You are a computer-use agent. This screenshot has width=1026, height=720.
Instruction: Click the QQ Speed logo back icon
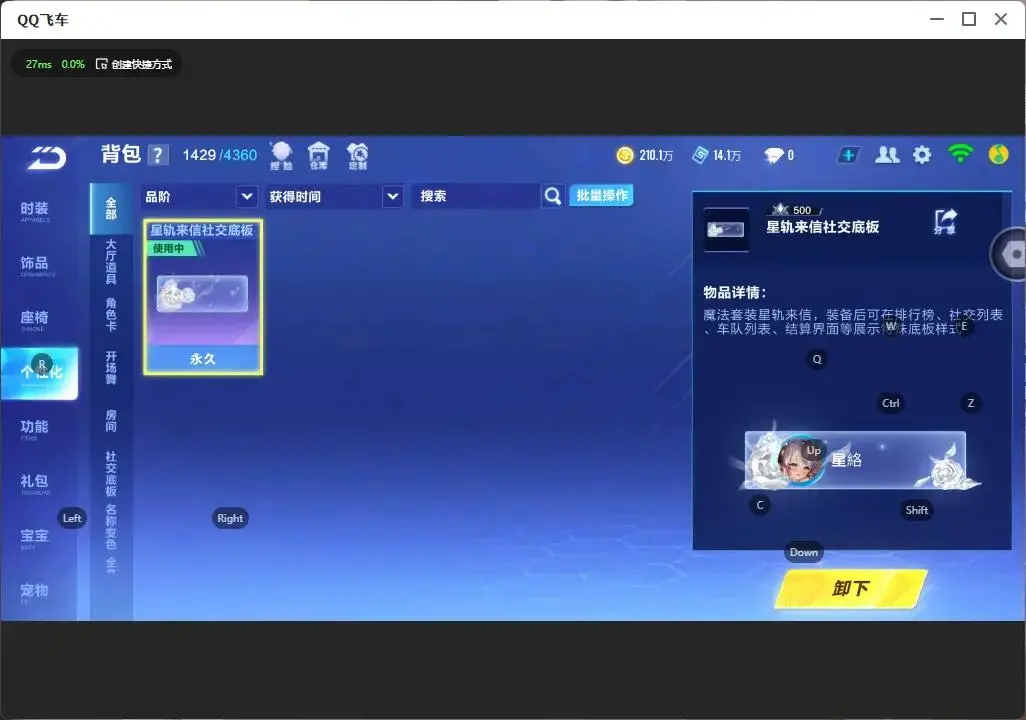click(46, 158)
